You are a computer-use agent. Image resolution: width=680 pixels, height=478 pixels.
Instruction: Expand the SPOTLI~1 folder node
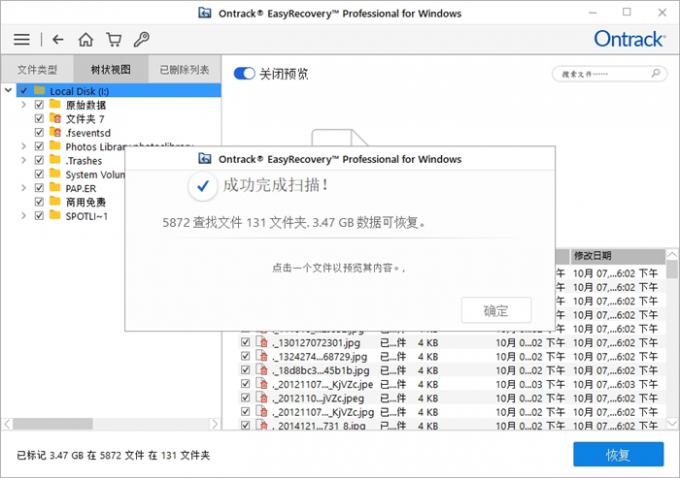(x=23, y=216)
